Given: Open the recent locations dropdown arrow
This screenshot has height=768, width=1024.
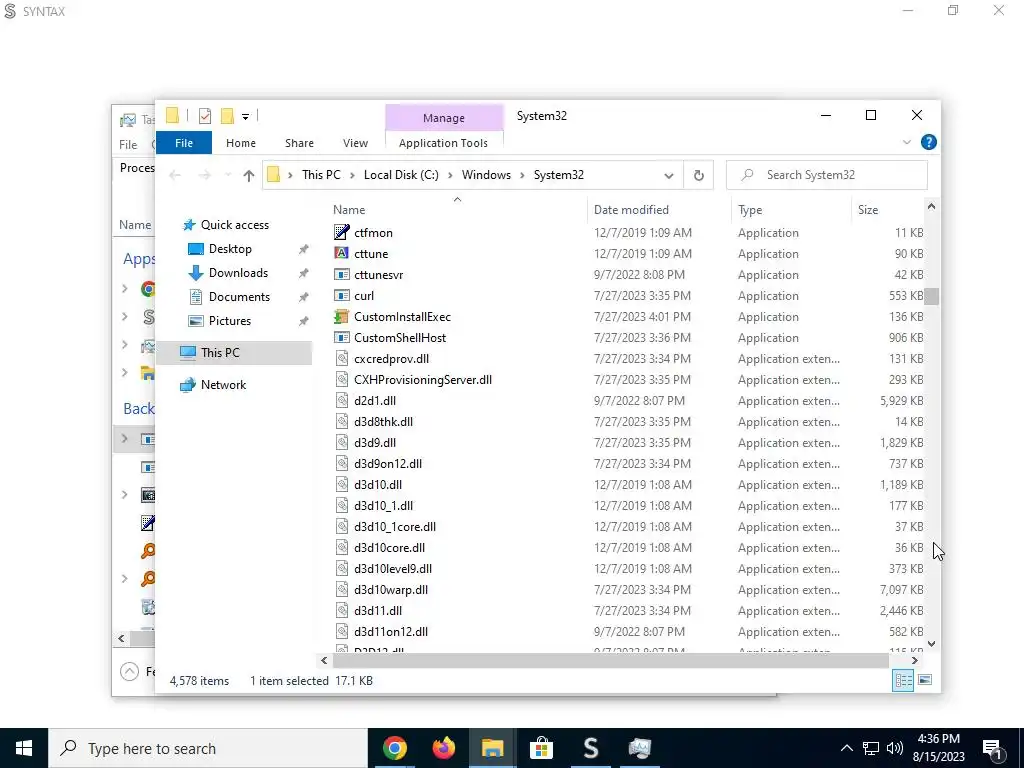Looking at the screenshot, I should 228,175.
